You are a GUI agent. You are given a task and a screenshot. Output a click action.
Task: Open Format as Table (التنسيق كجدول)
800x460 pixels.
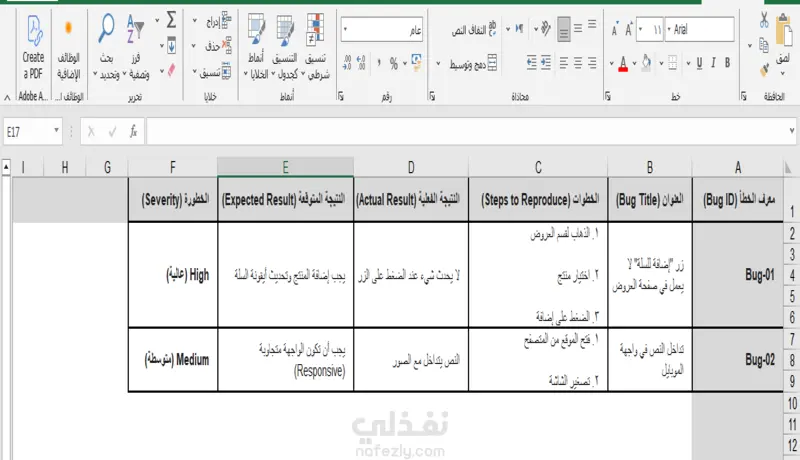pos(285,47)
